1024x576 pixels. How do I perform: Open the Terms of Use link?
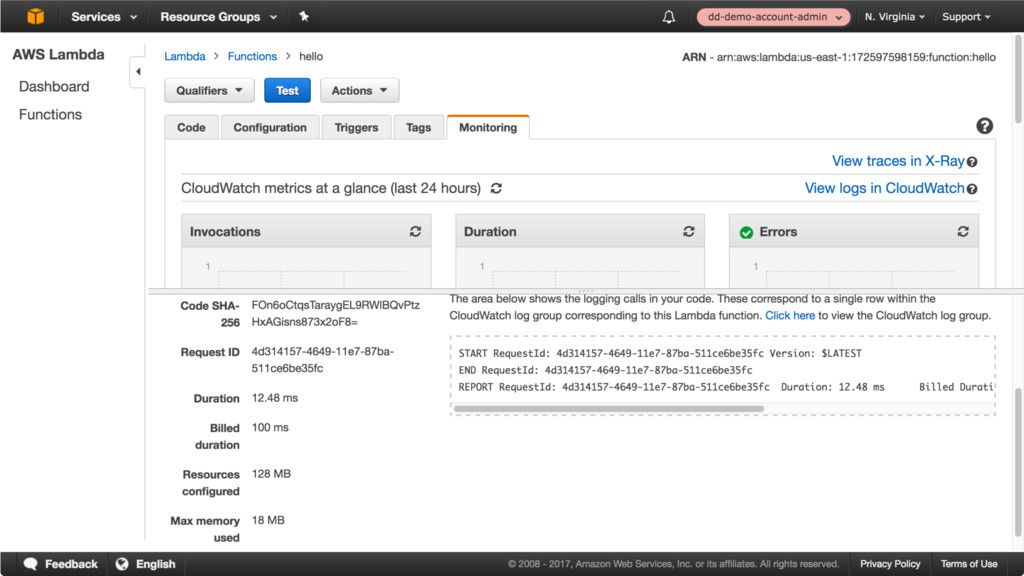968,564
